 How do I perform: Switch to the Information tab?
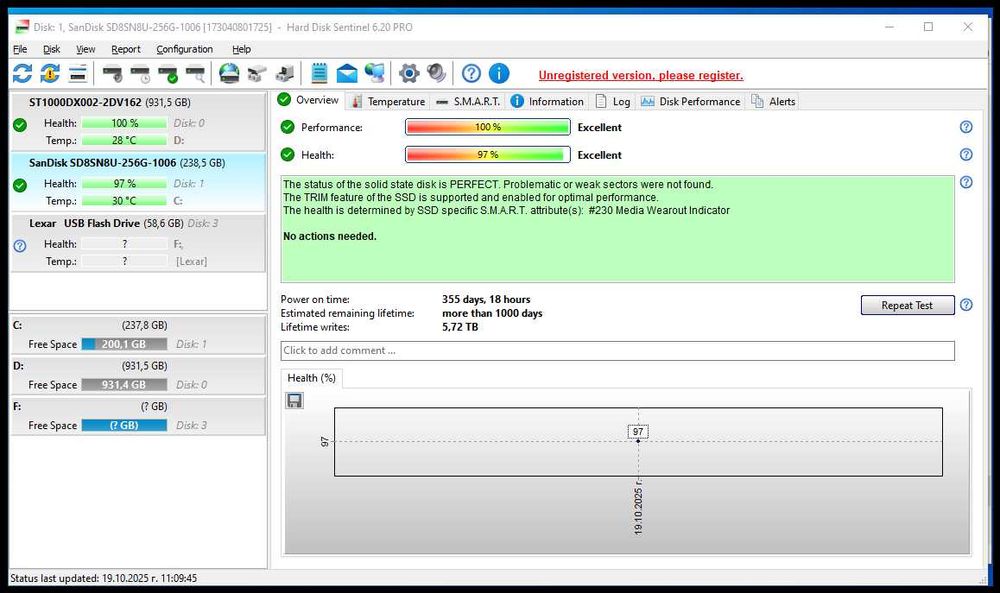(547, 101)
